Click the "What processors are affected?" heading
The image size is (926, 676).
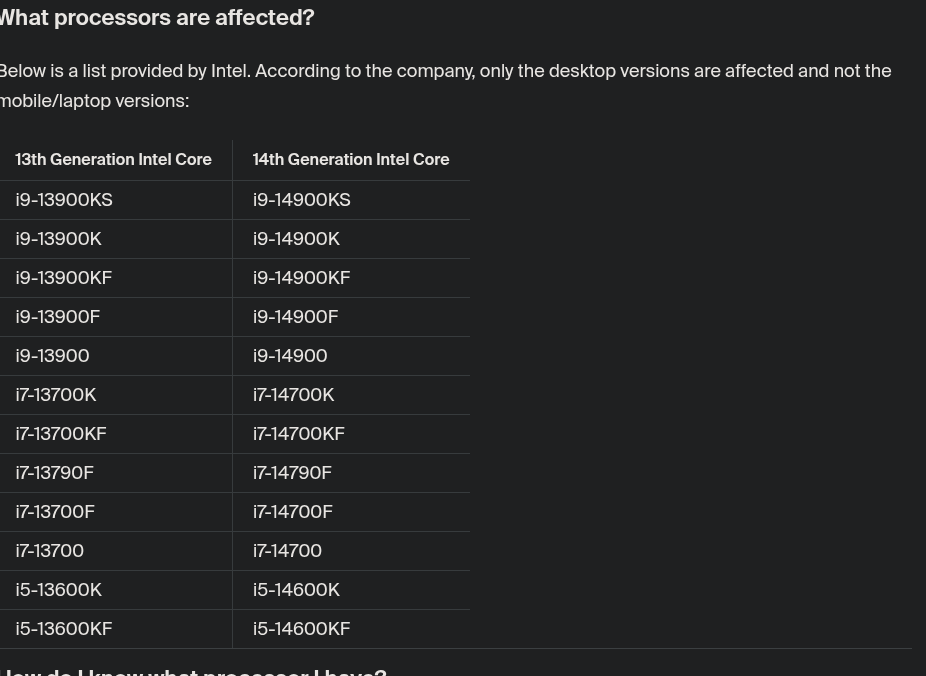[157, 18]
